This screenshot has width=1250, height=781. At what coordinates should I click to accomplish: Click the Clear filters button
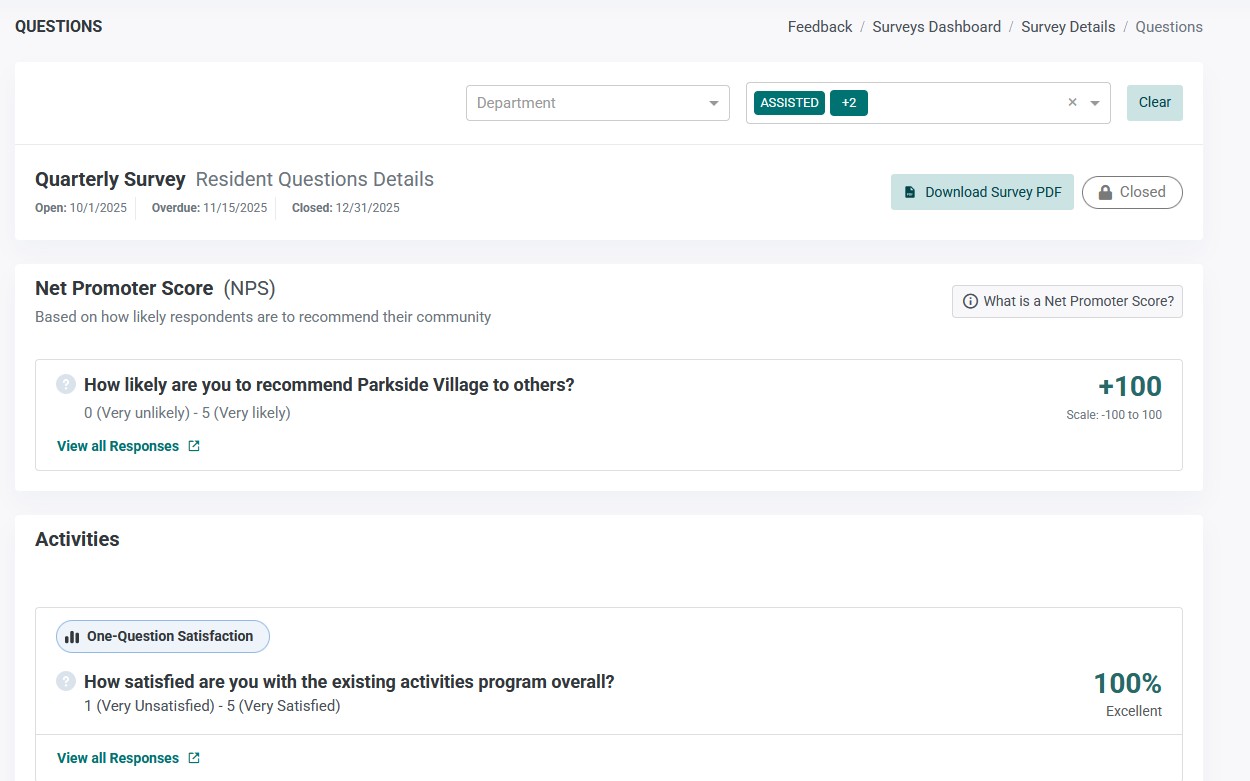[x=1155, y=102]
